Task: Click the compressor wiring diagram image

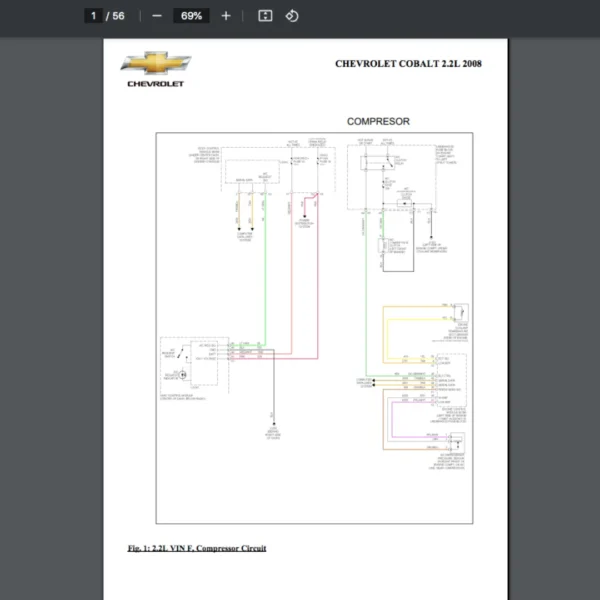Action: tap(314, 328)
